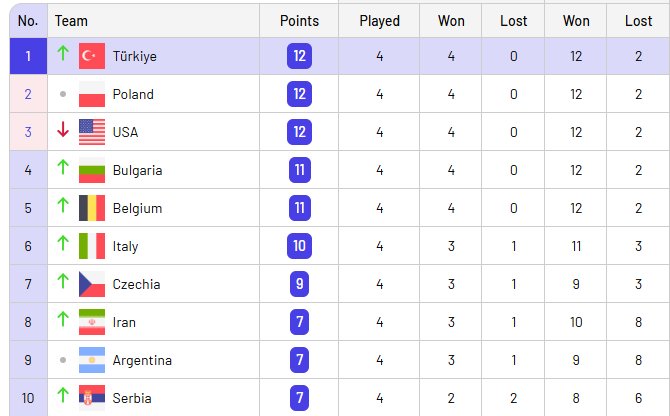Click the No. column header
The height and width of the screenshot is (416, 670).
(x=28, y=21)
